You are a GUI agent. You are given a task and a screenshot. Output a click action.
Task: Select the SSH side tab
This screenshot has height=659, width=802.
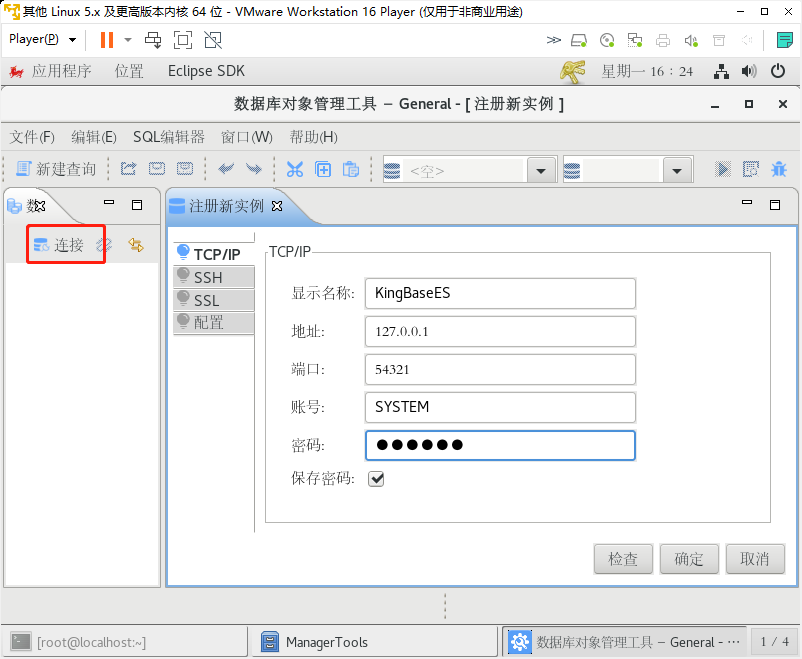tap(214, 277)
